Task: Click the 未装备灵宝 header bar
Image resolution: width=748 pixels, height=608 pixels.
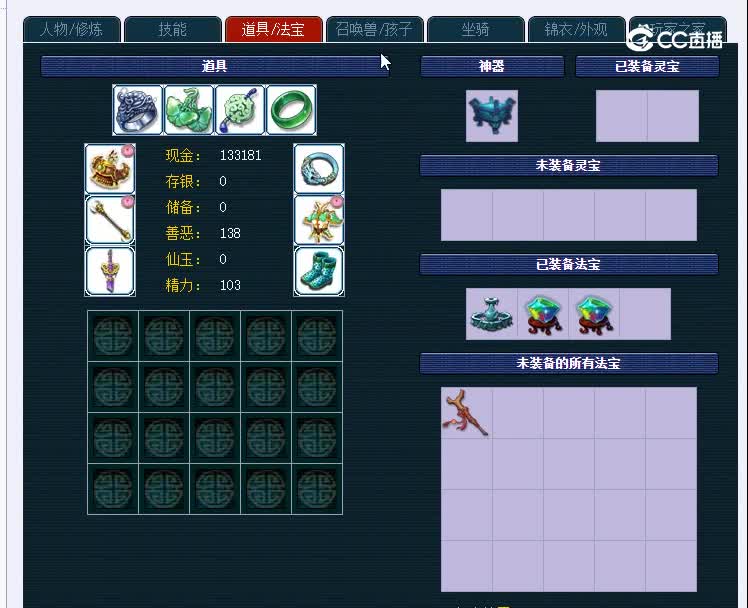Action: point(569,165)
